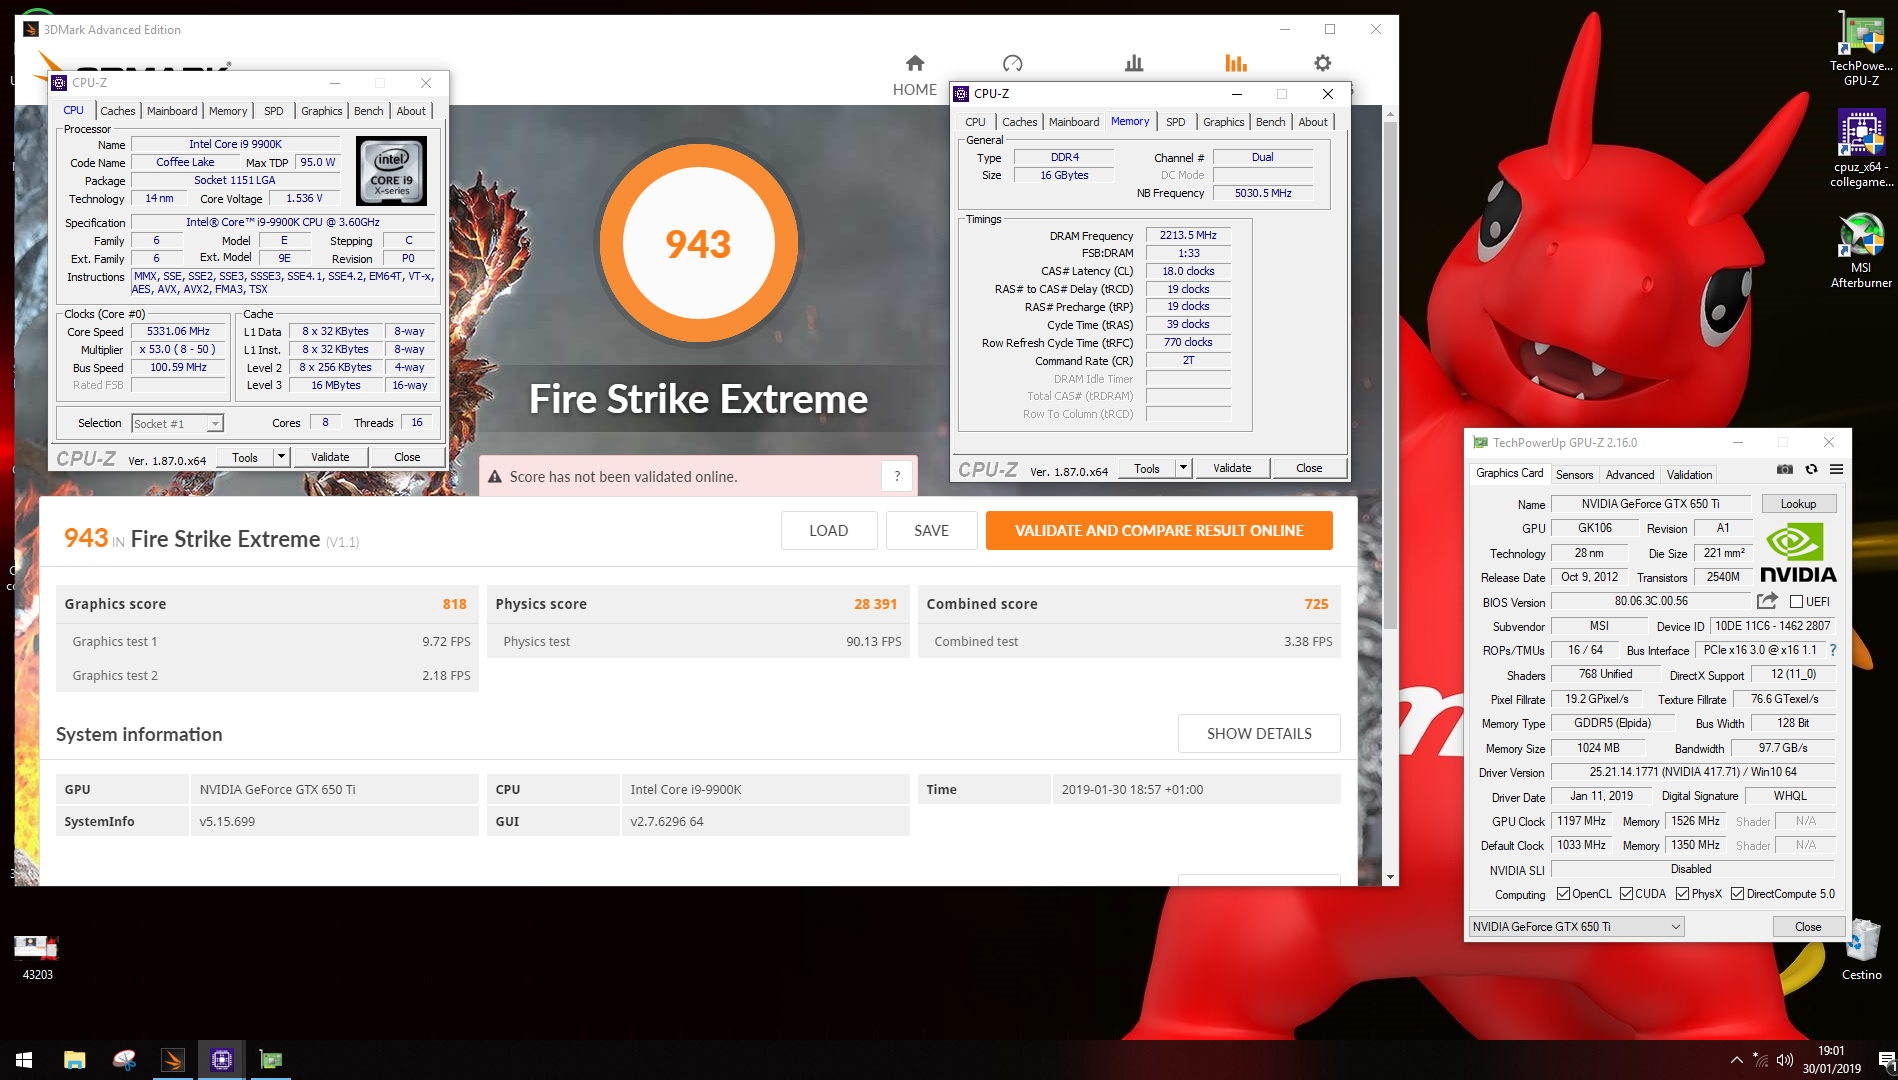Click Tools button in left CPU-Z window

245,457
